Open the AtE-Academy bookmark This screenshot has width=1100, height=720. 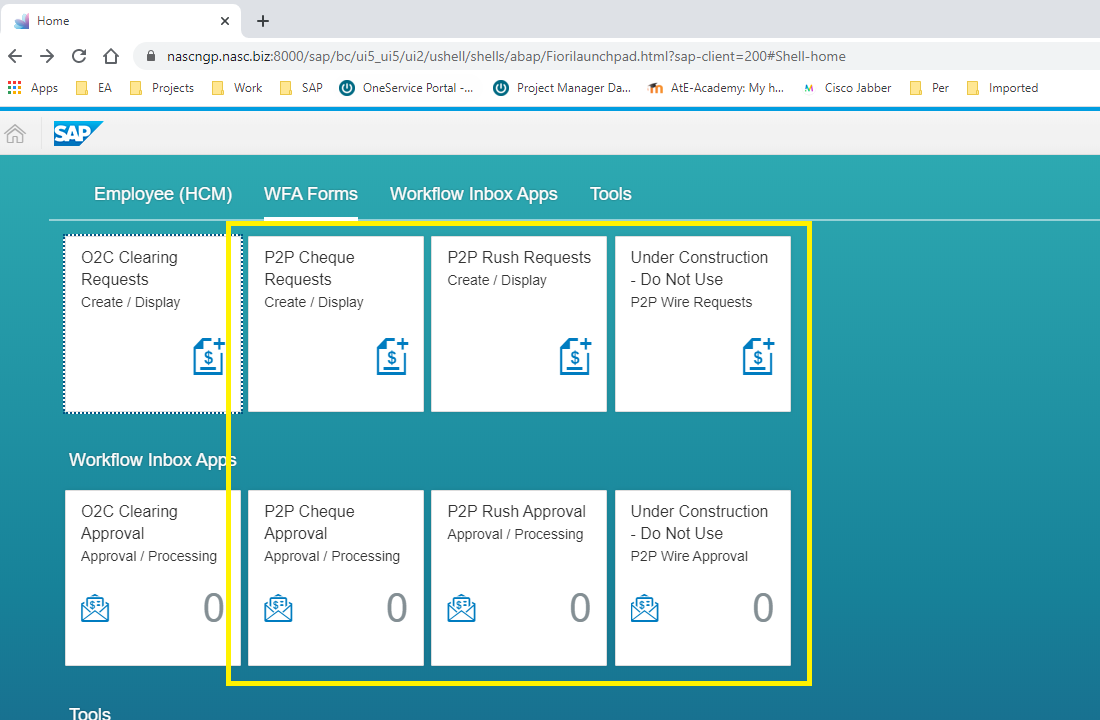[716, 88]
